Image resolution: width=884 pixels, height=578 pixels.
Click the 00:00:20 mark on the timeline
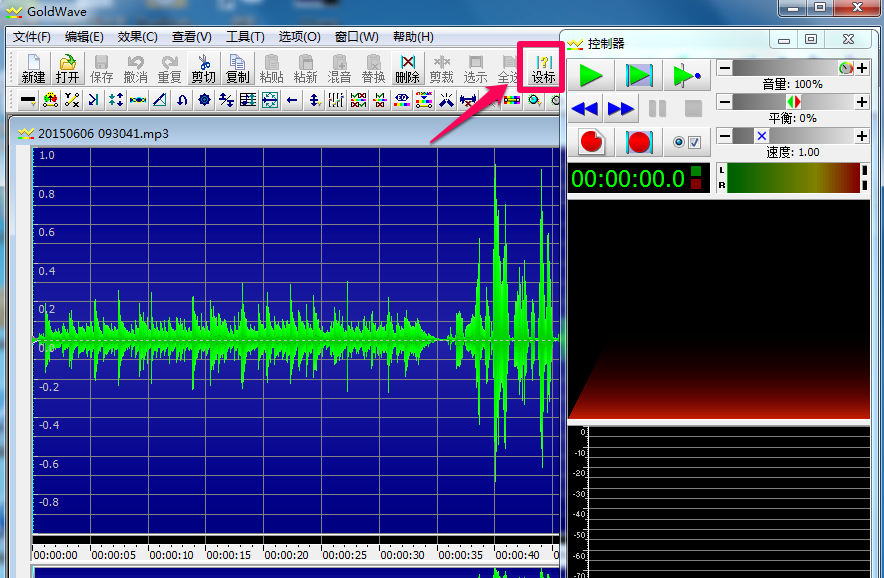pos(286,555)
